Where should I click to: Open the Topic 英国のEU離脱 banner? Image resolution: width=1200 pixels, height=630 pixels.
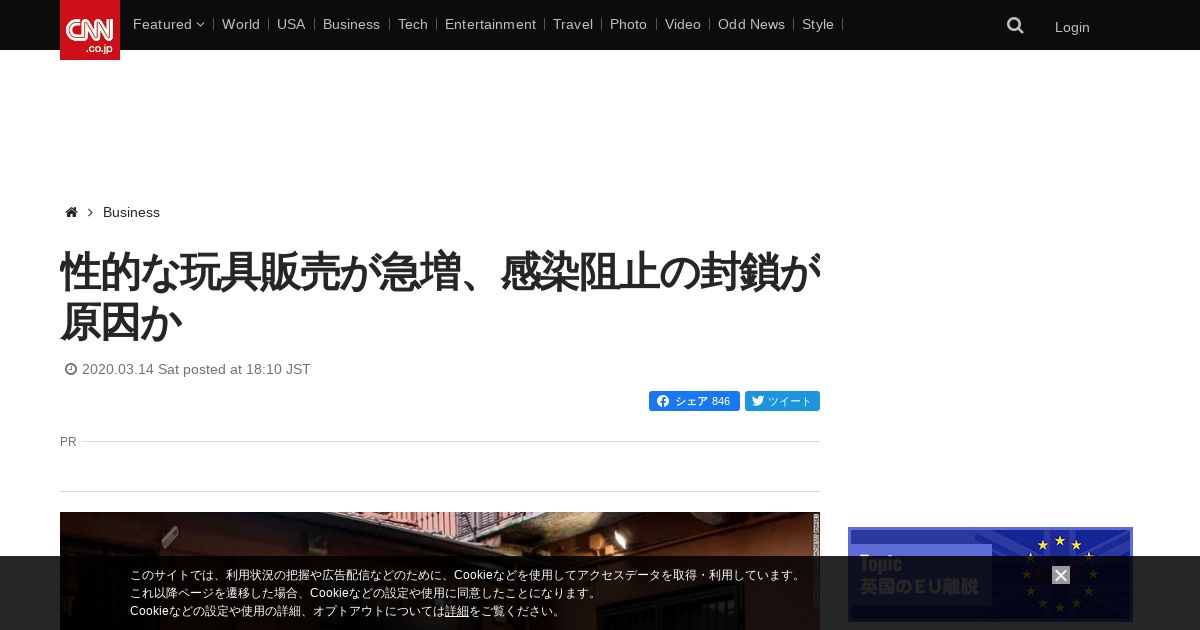tap(990, 575)
